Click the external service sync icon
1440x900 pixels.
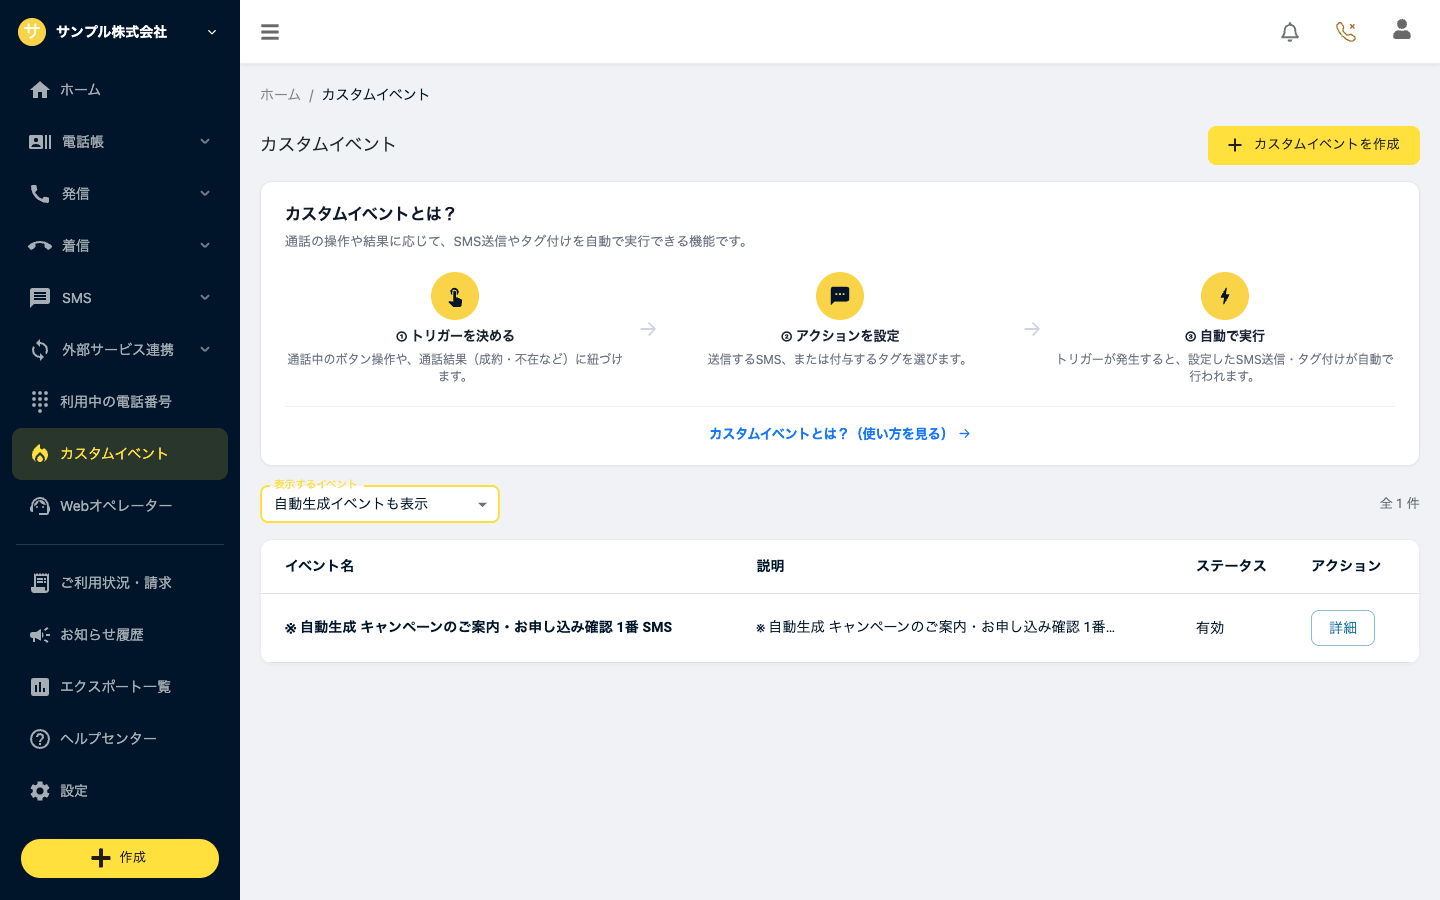[40, 350]
